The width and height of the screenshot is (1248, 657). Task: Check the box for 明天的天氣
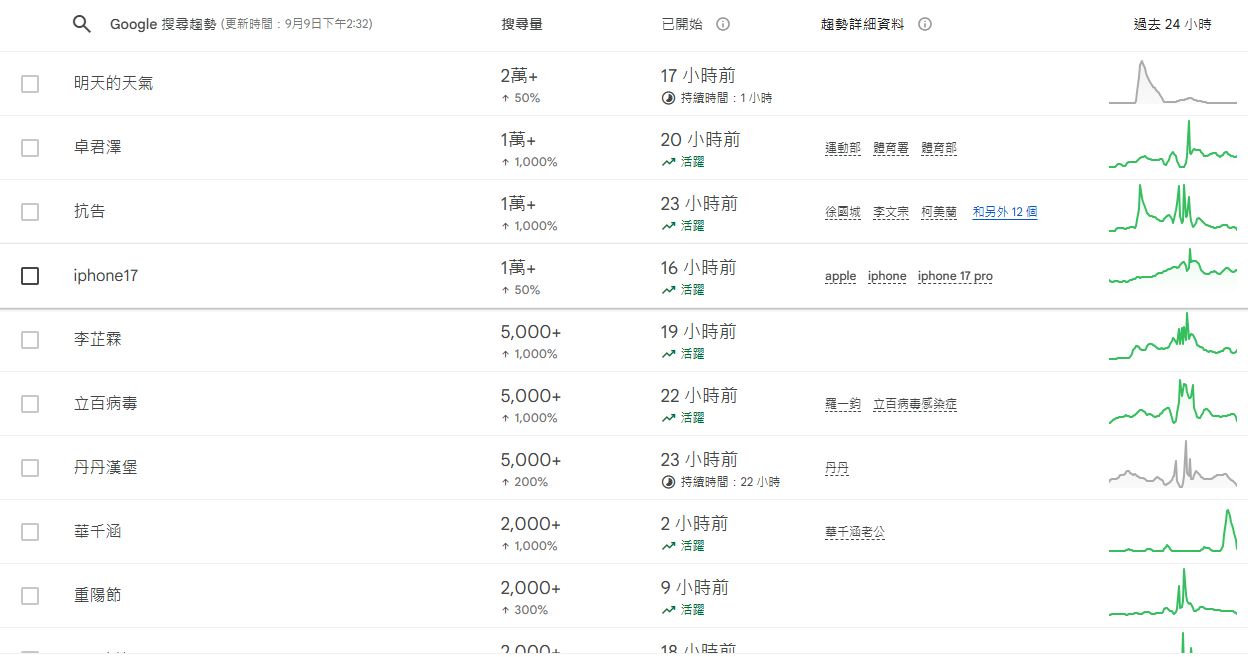point(30,84)
